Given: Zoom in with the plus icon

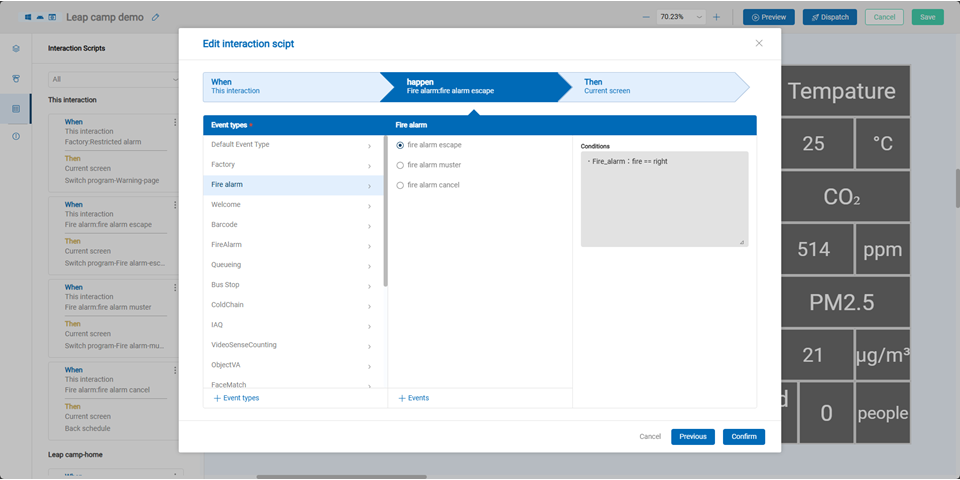Looking at the screenshot, I should pyautogui.click(x=716, y=17).
